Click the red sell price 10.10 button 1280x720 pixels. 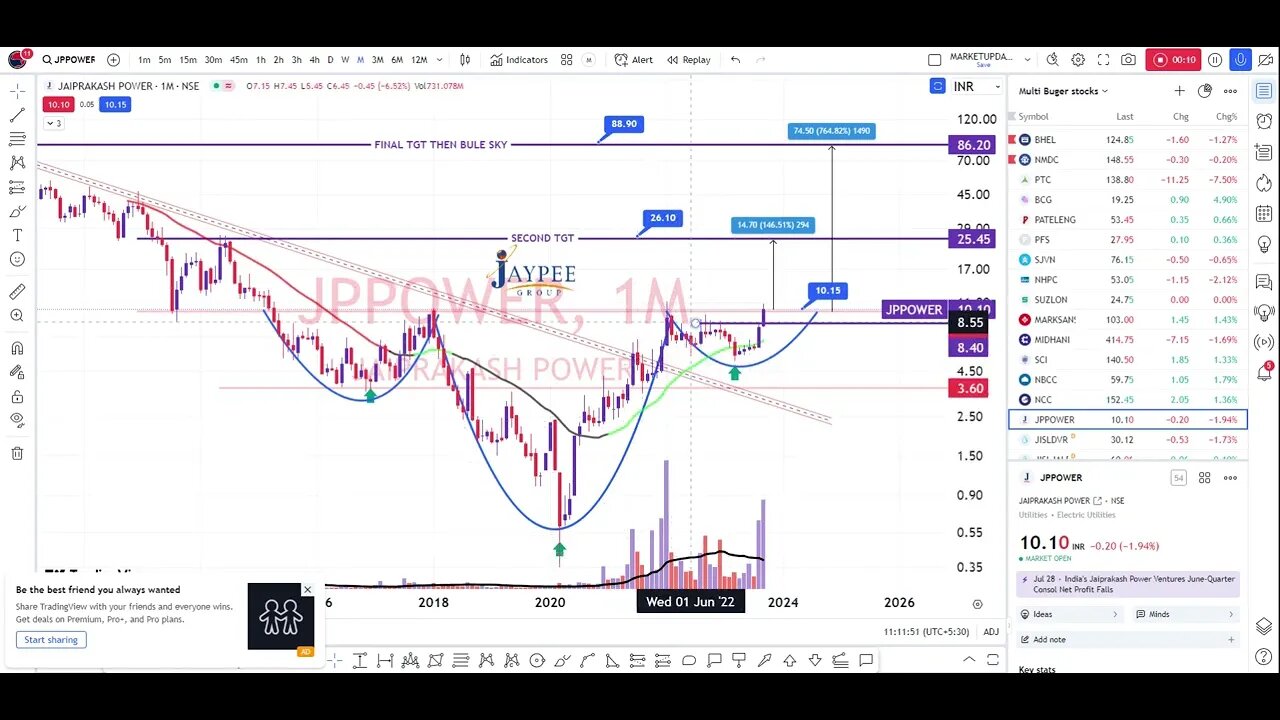[58, 105]
